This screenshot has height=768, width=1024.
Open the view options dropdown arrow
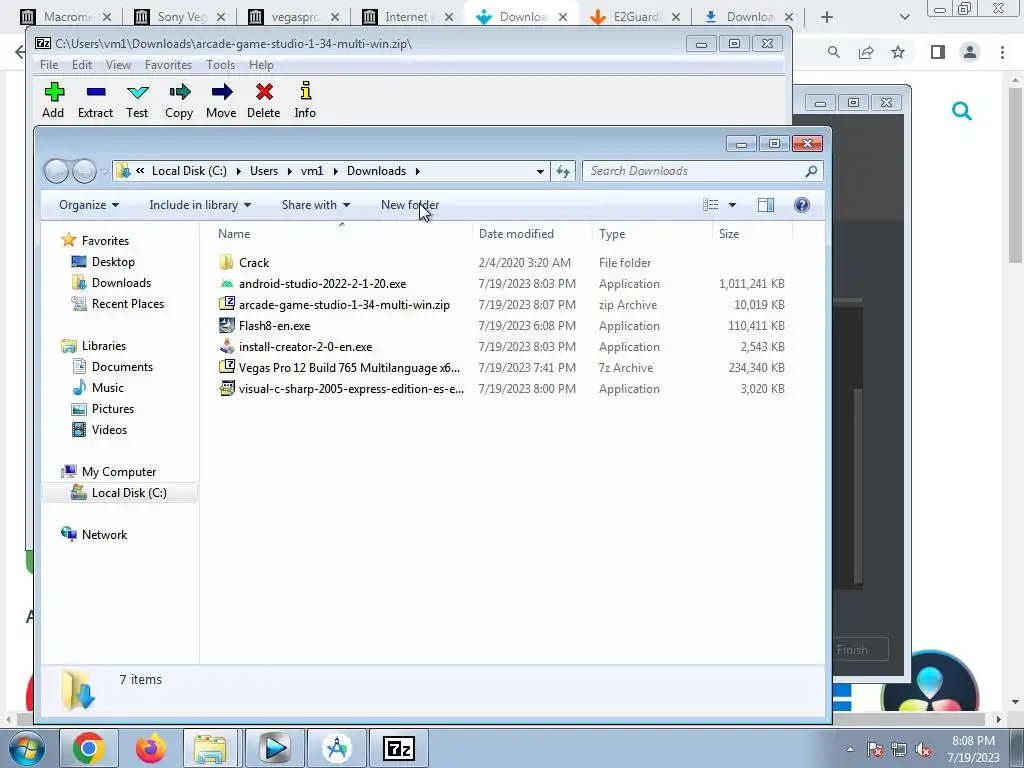(732, 205)
